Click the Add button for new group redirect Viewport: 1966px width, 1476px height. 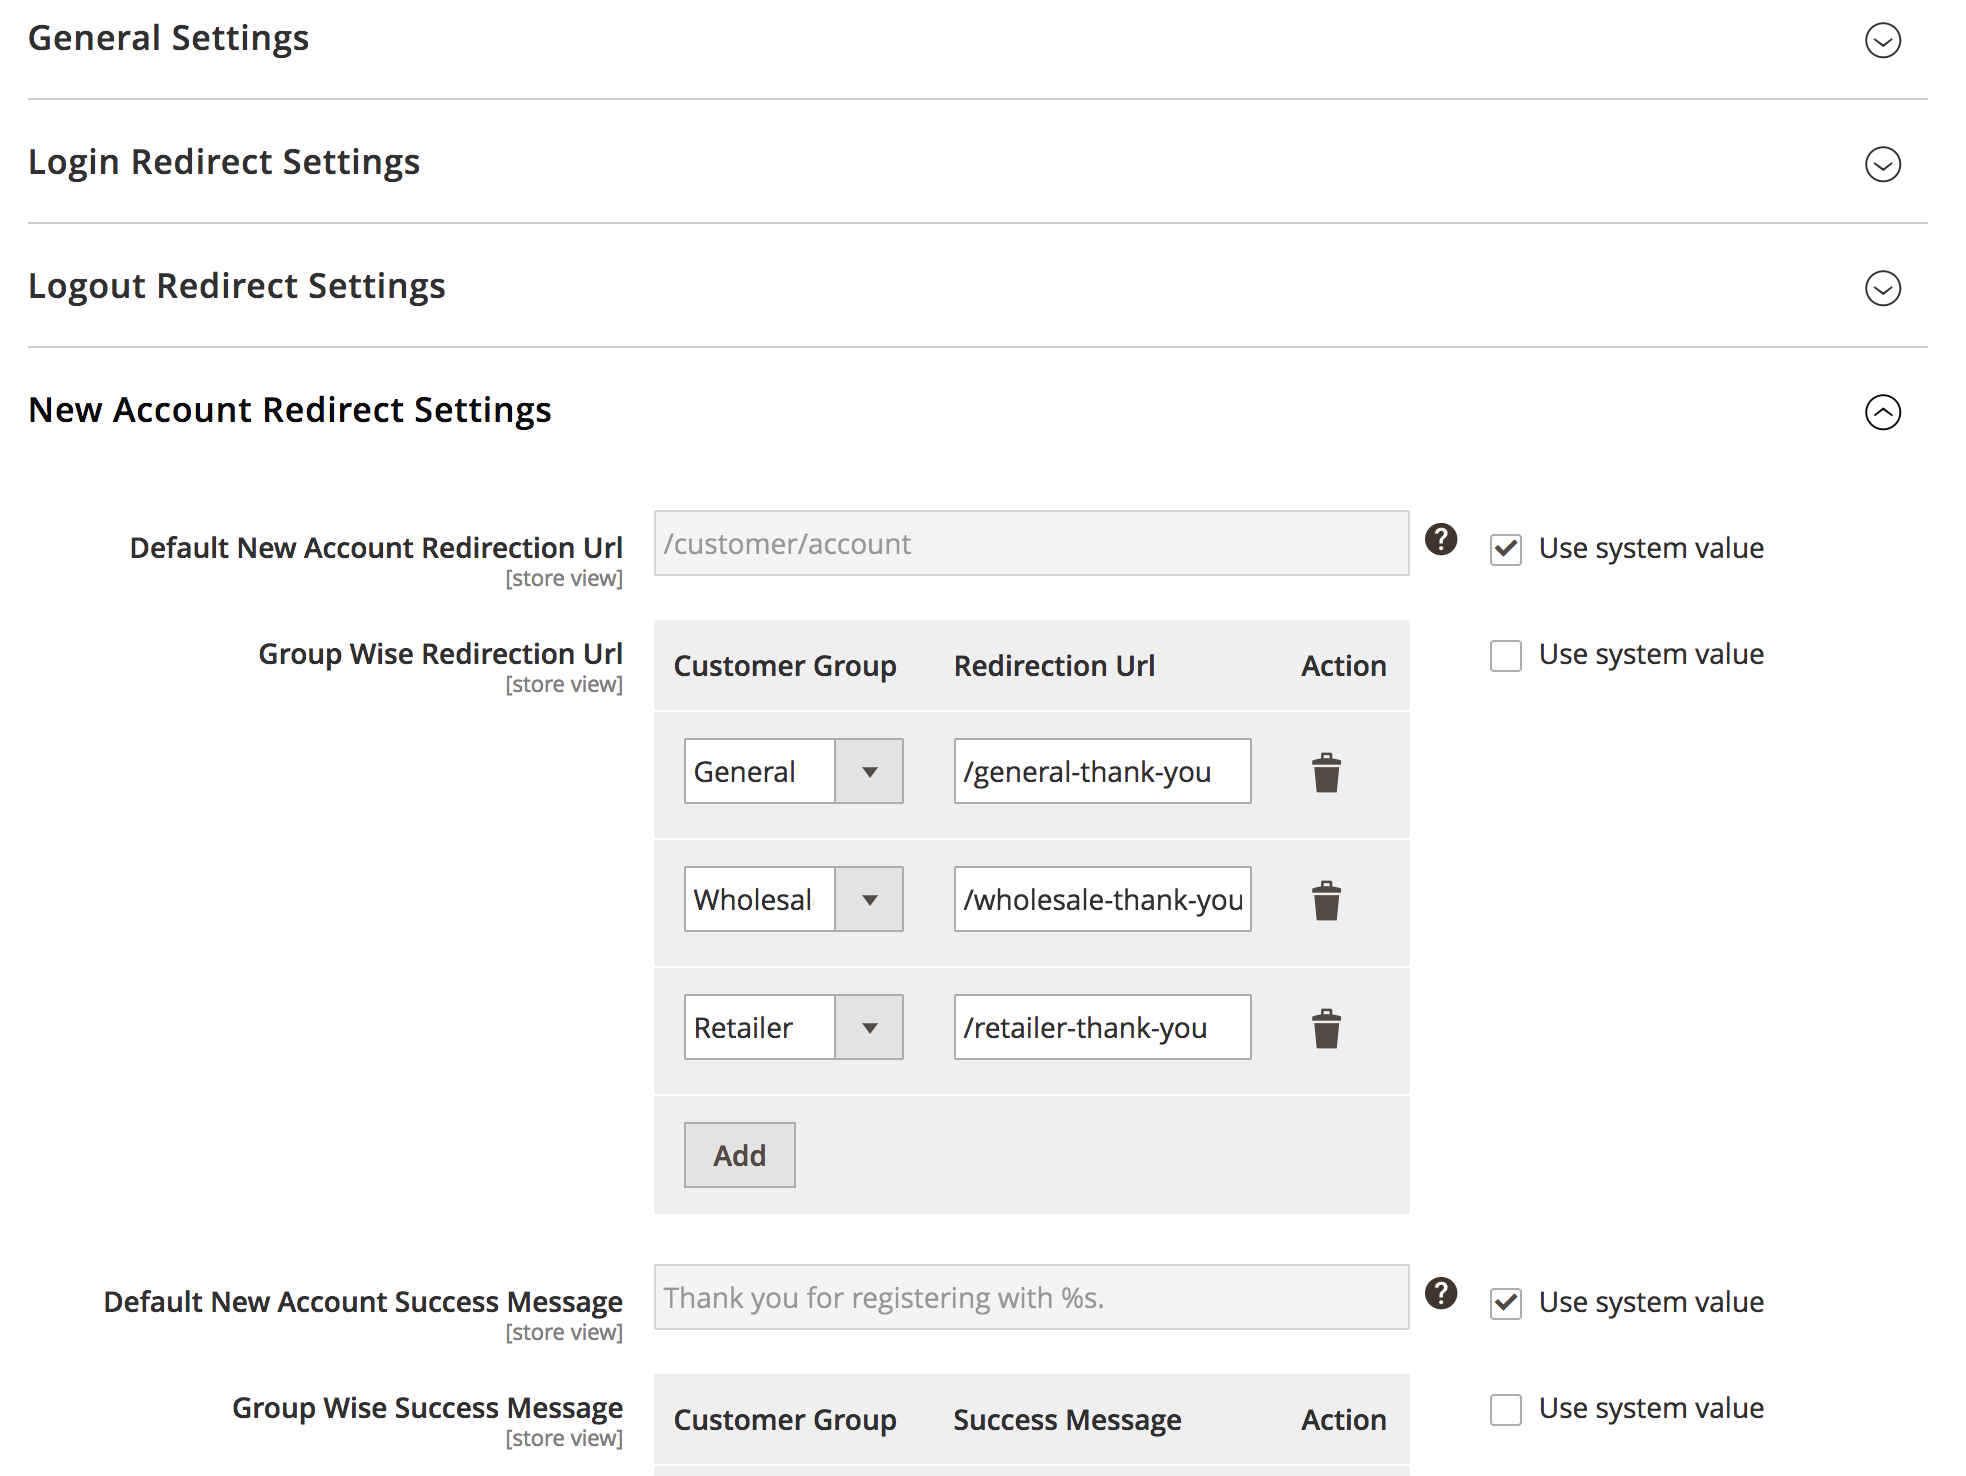click(x=738, y=1155)
